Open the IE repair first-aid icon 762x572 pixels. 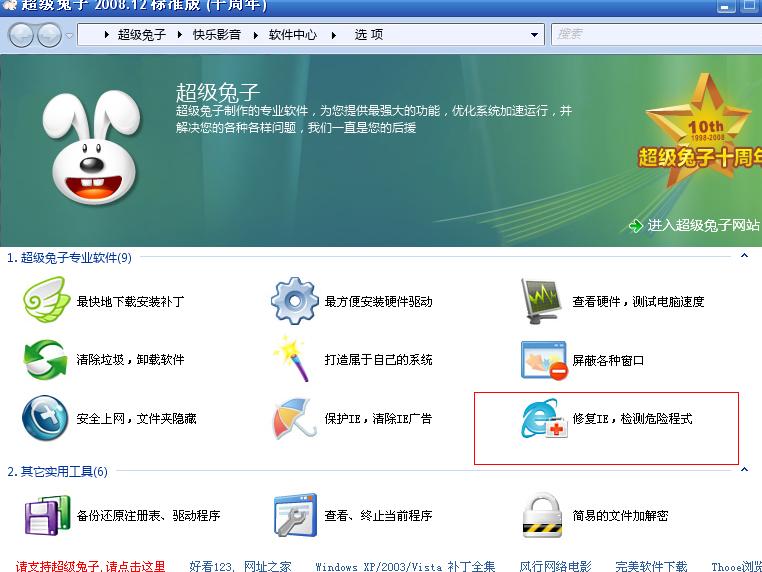click(544, 418)
